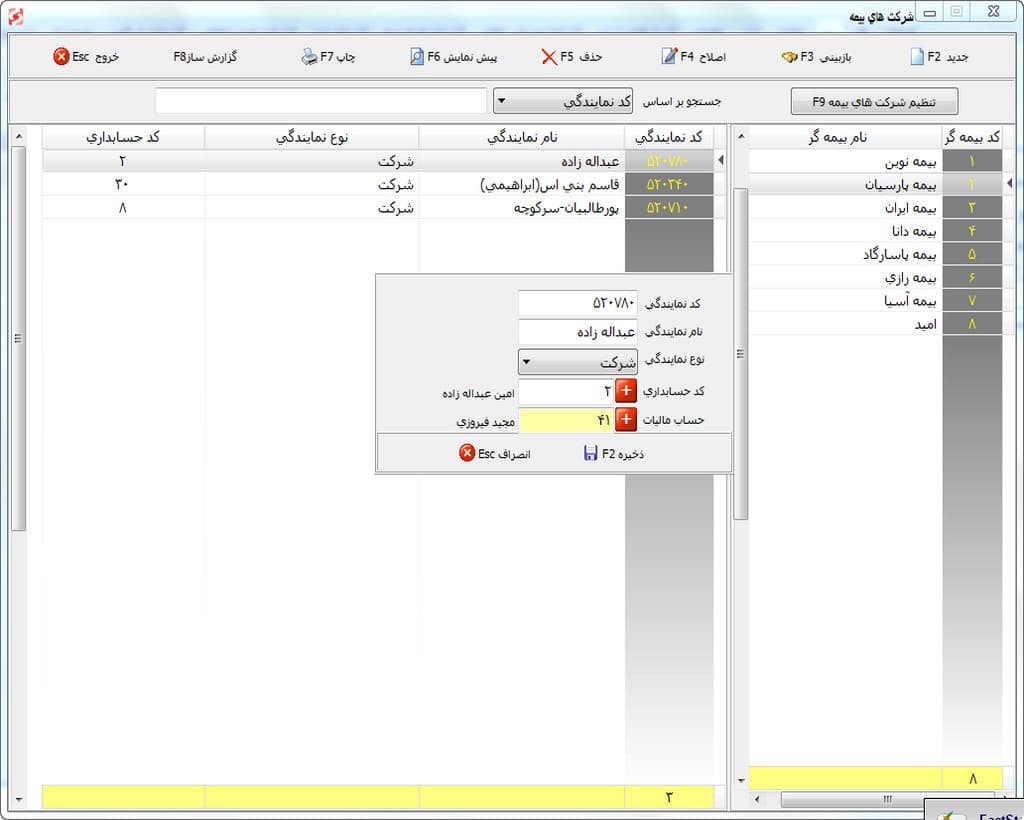Open تنظیم شرکت های بیمه F9 settings
1024x820 pixels.
(874, 102)
